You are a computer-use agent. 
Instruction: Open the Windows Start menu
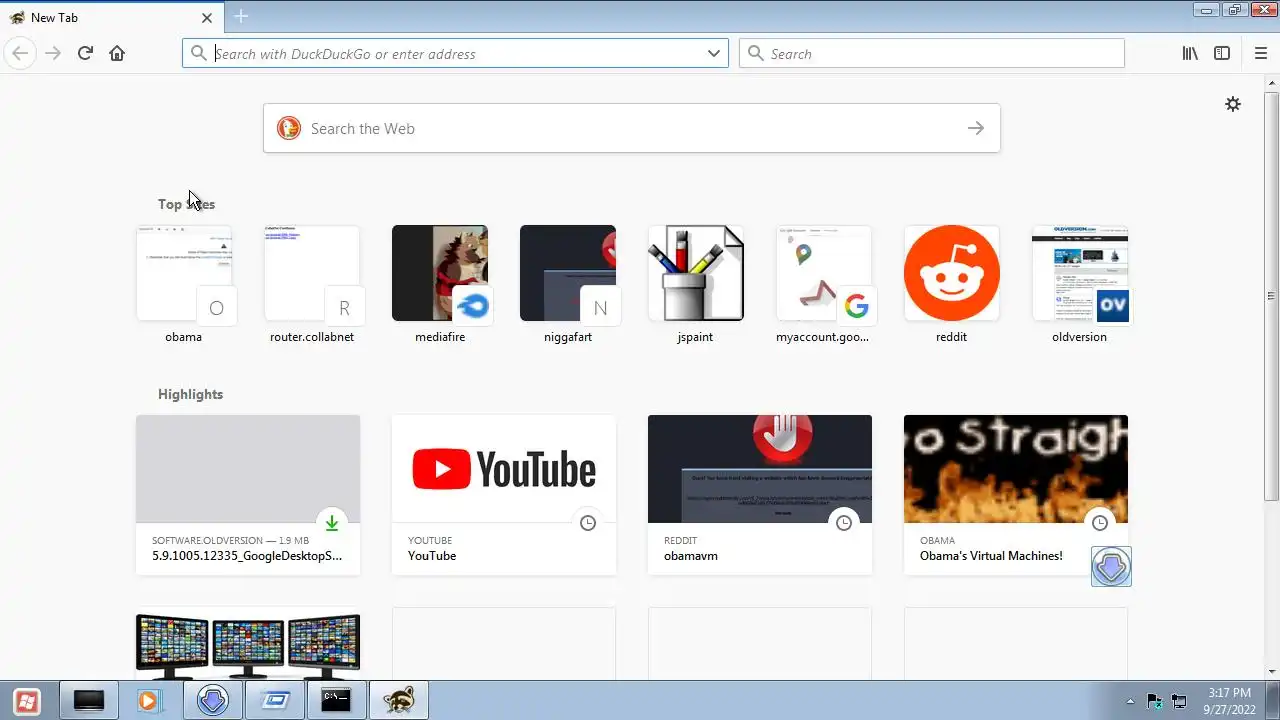[x=27, y=701]
